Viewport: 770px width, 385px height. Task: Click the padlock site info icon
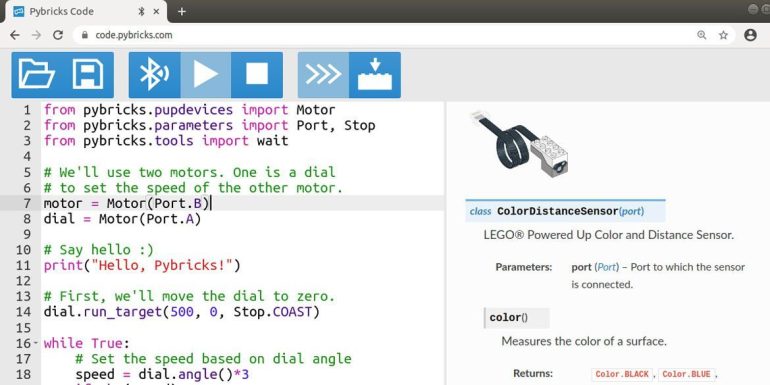85,35
